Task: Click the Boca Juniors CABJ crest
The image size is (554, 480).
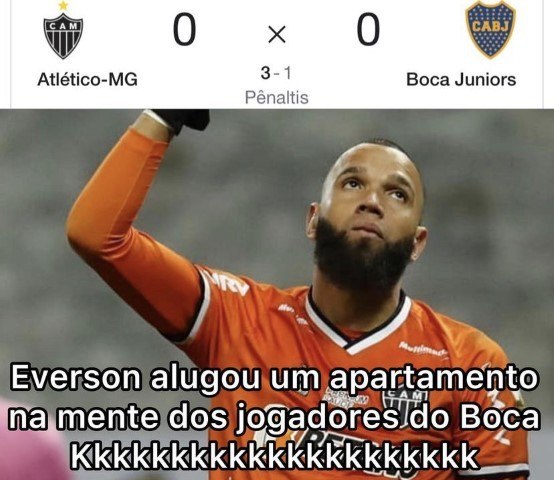Action: (489, 29)
